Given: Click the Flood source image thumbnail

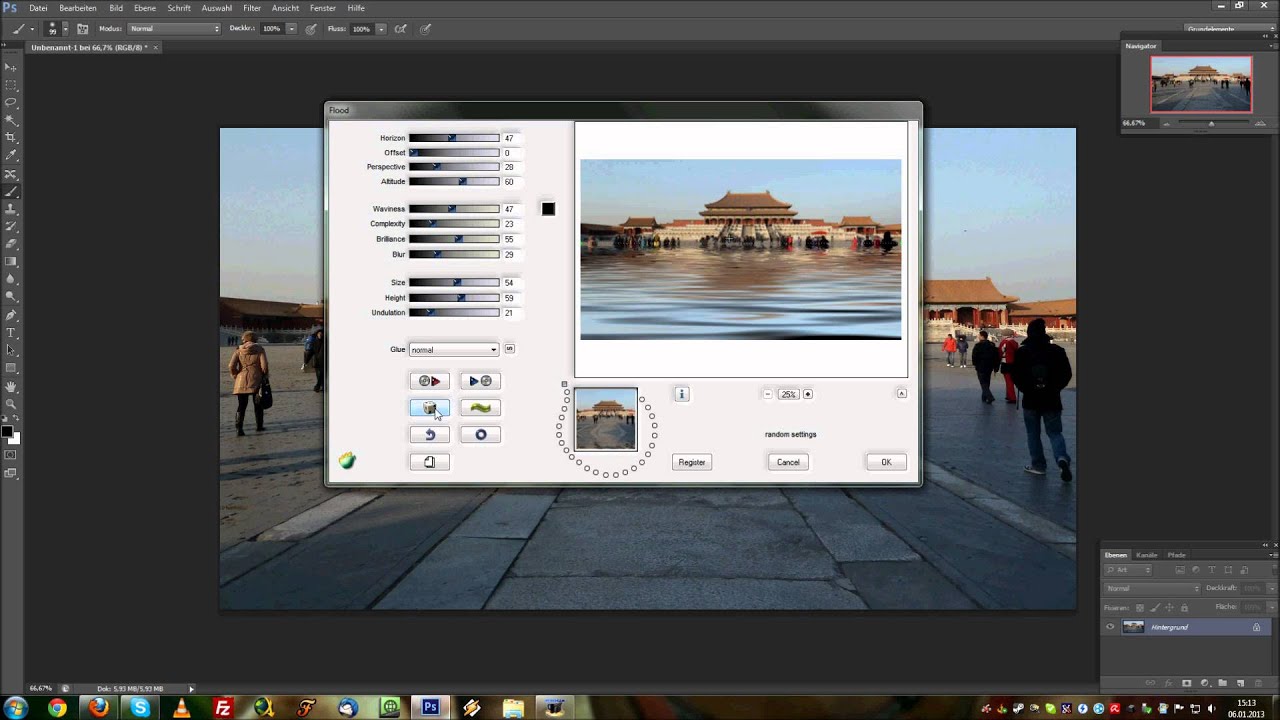Looking at the screenshot, I should [x=606, y=419].
